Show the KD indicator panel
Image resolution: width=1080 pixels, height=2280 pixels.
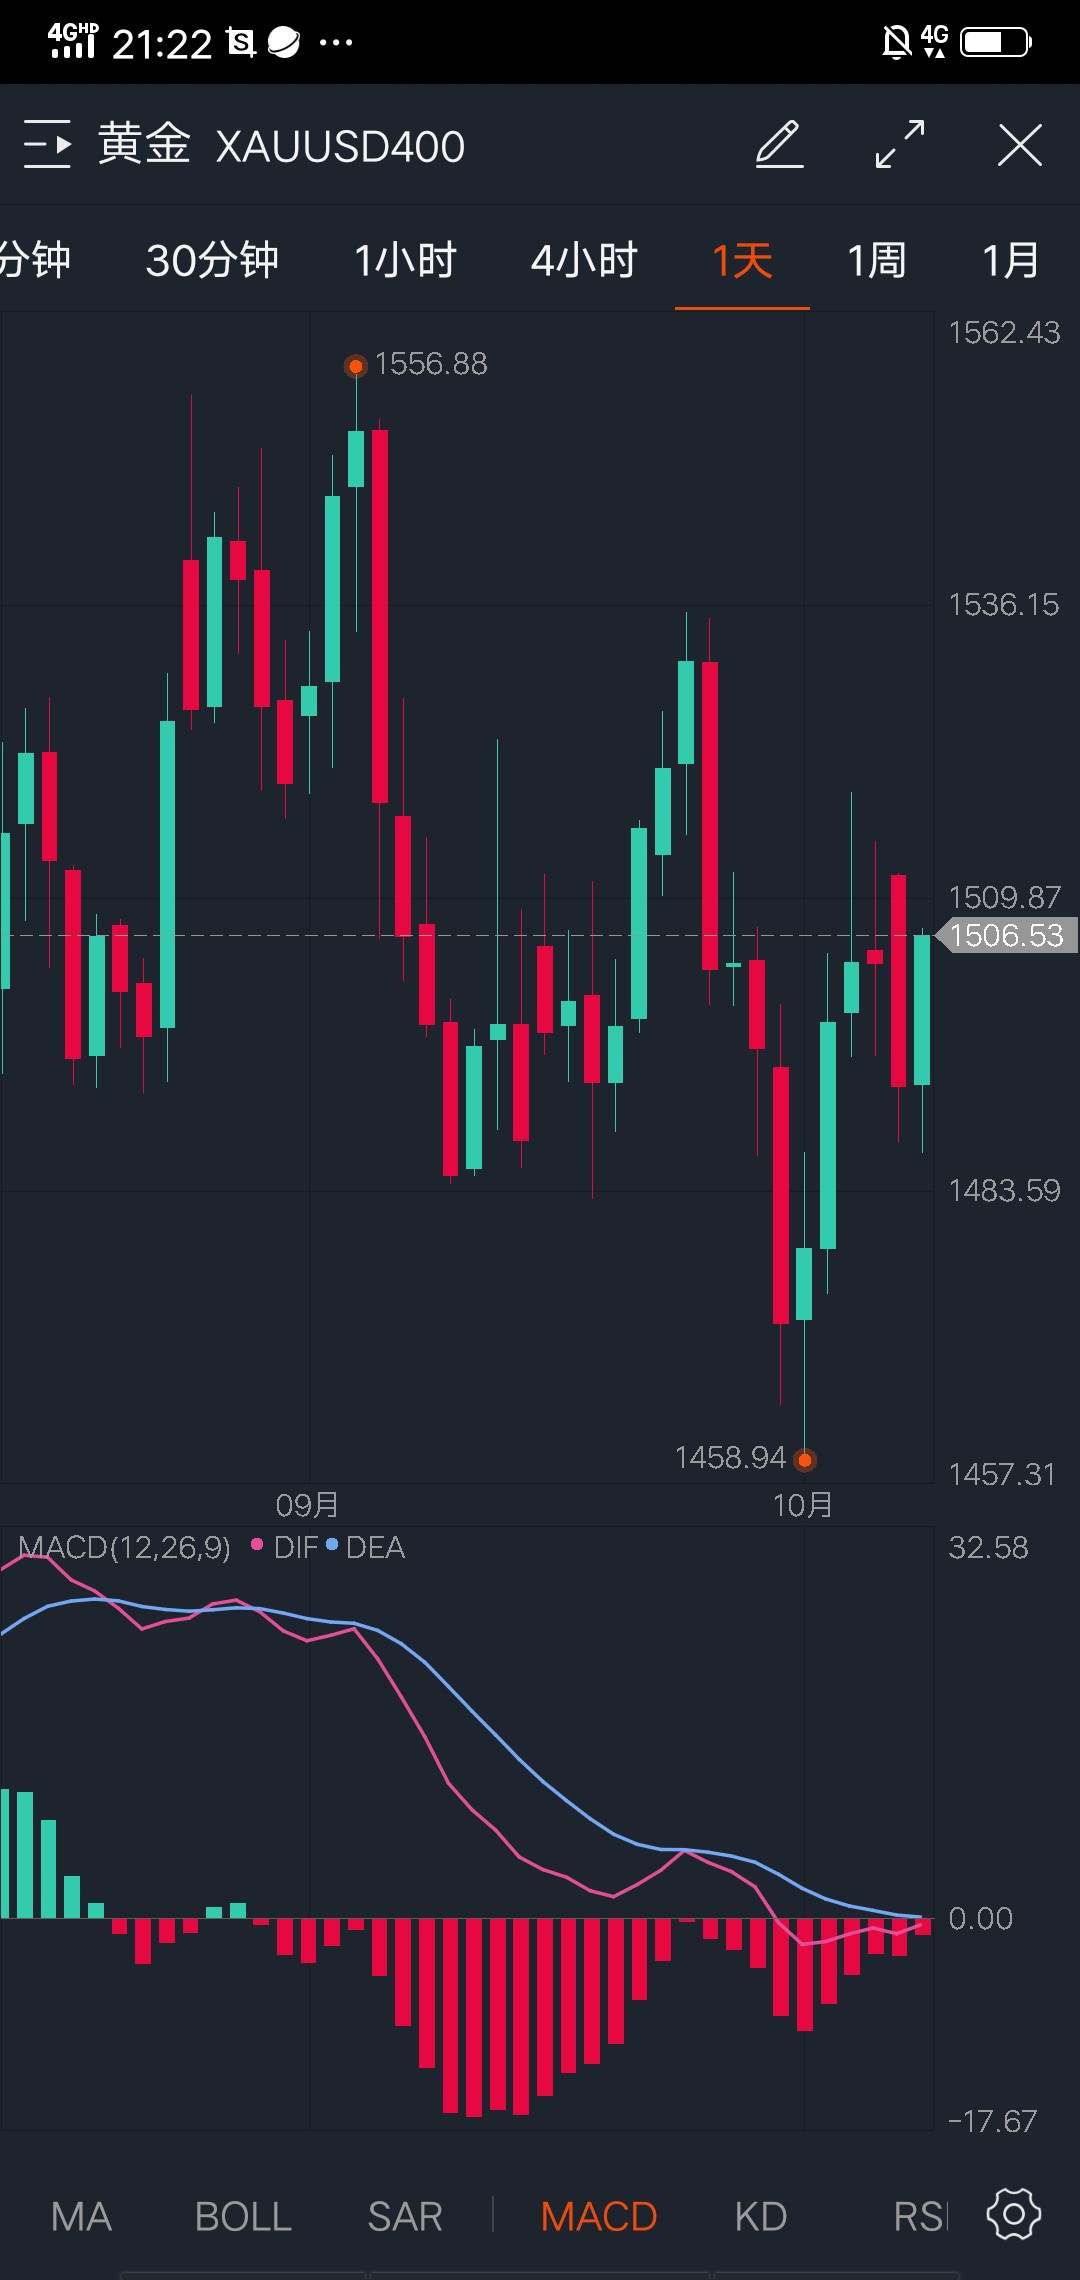click(x=761, y=2217)
